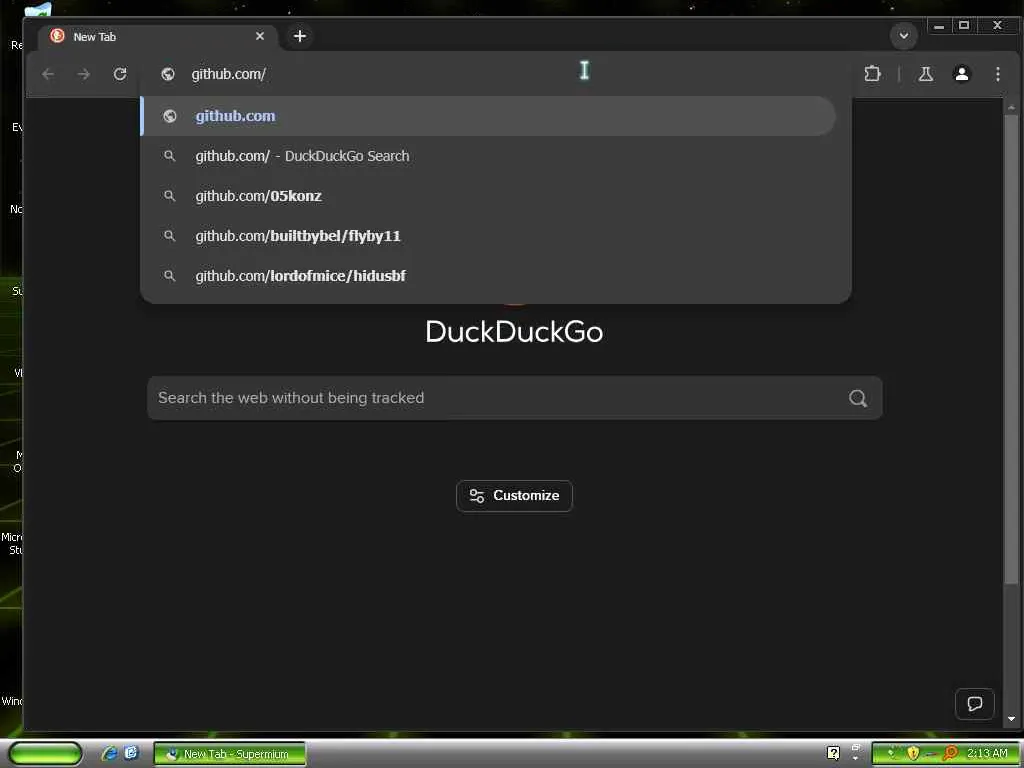Activate New Tab - Supermium taskbar button

point(229,754)
